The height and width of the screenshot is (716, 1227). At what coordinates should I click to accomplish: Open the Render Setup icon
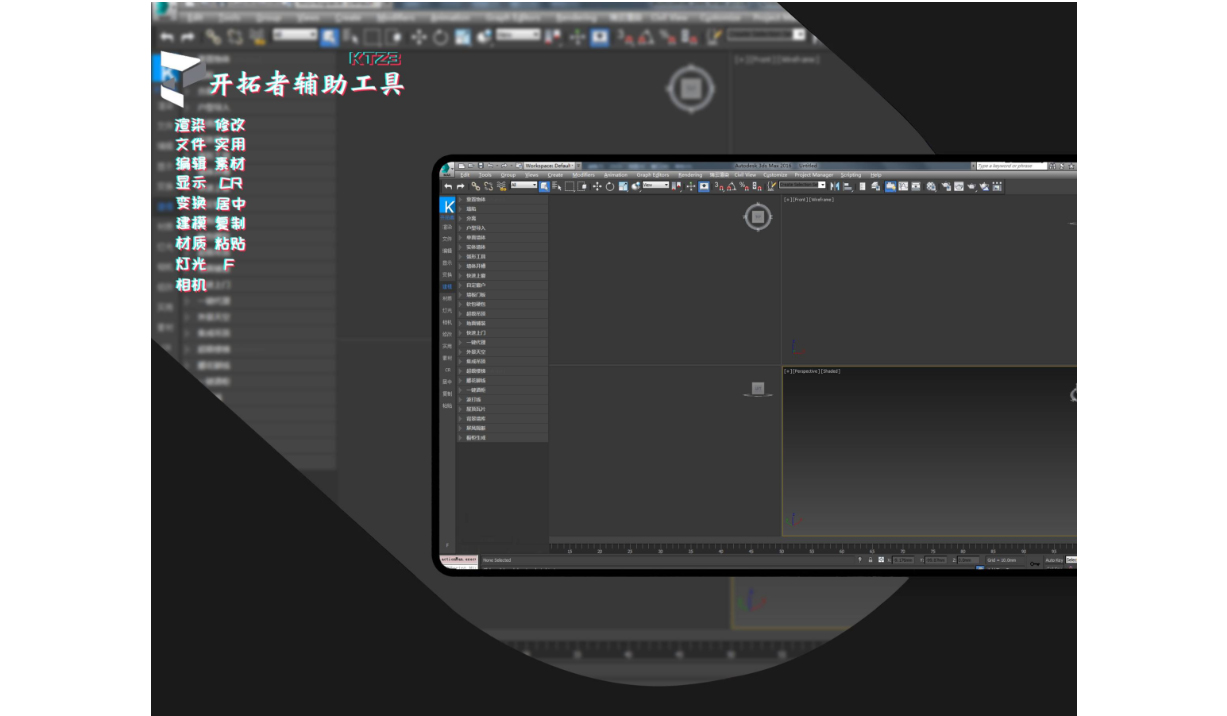(x=945, y=186)
